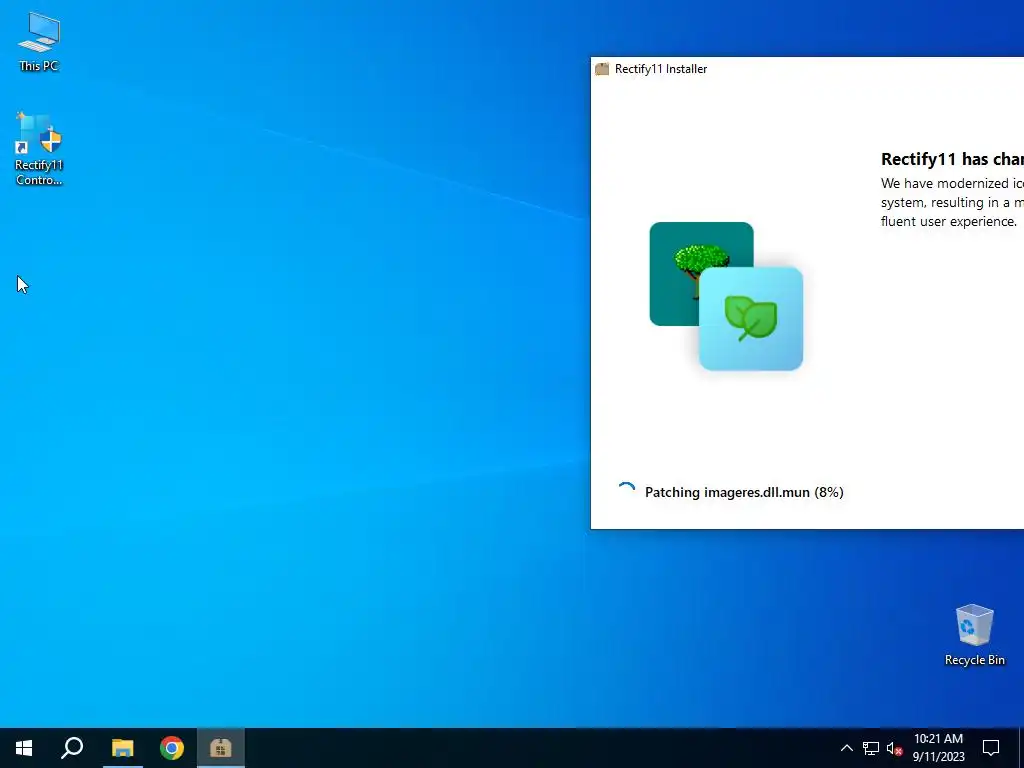Select the Rectify11 Control Center shortcut
The image size is (1024, 768).
[x=39, y=149]
